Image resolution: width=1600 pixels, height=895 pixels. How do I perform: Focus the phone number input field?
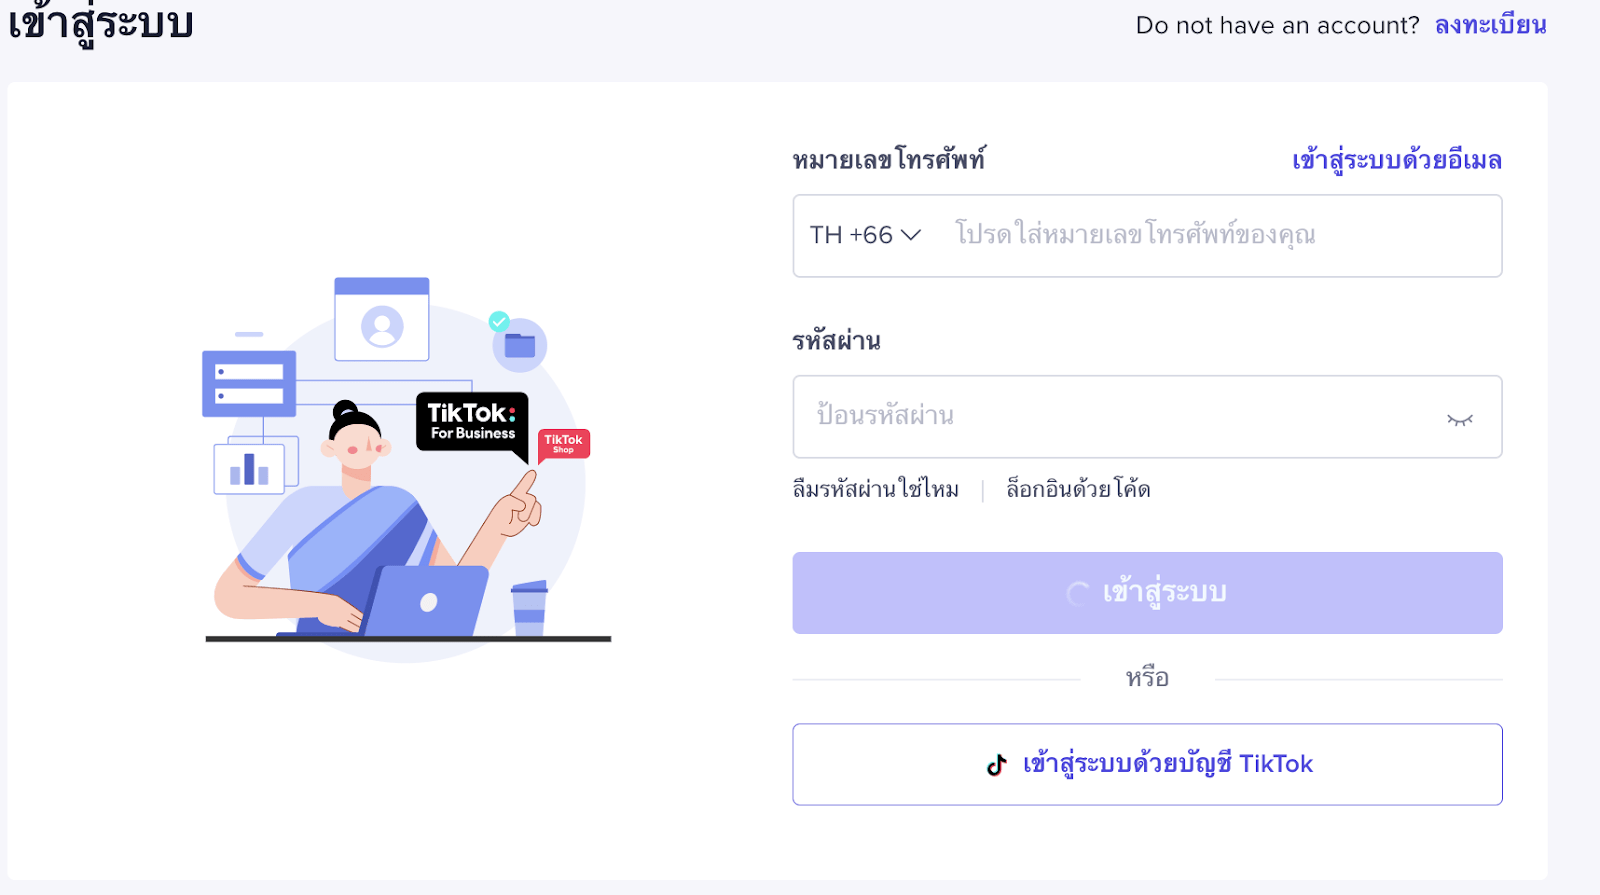(x=1220, y=235)
